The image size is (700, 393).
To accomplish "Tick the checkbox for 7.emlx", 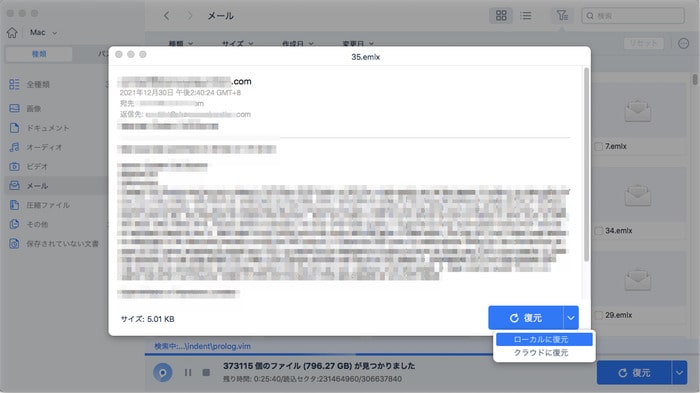I will point(599,146).
